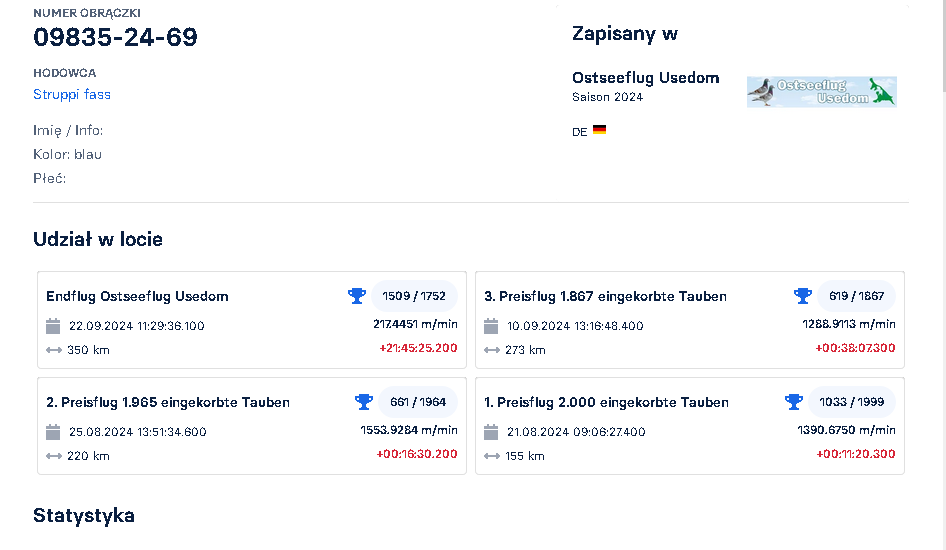The height and width of the screenshot is (550, 946).
Task: Click trophy icon on Endflug Ostseeflug Usedom card
Action: pyautogui.click(x=357, y=296)
